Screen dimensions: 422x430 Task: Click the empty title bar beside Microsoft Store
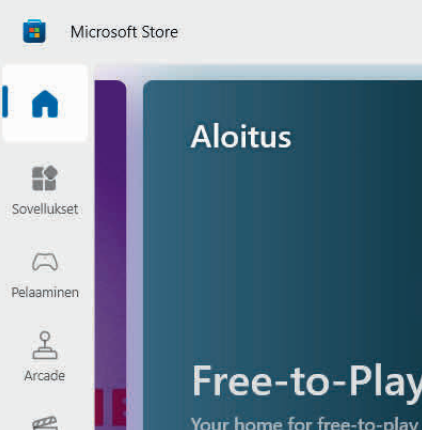click(300, 32)
